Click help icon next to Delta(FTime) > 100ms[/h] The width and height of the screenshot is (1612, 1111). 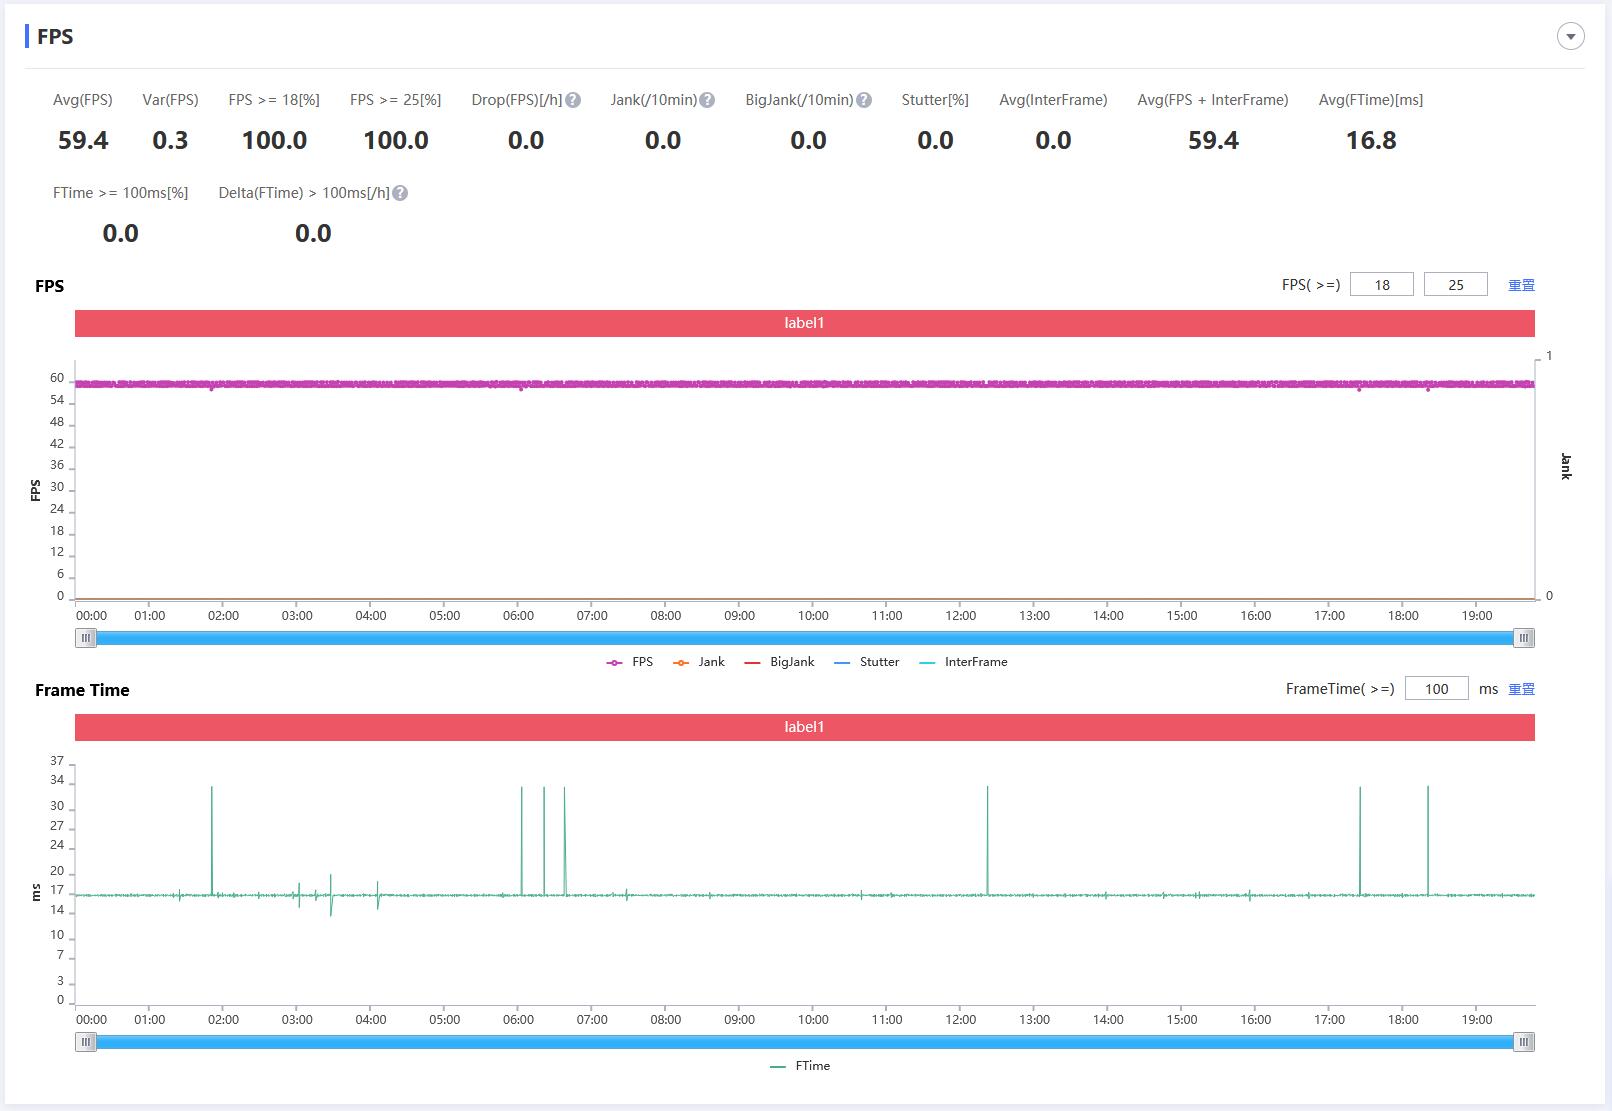point(400,193)
